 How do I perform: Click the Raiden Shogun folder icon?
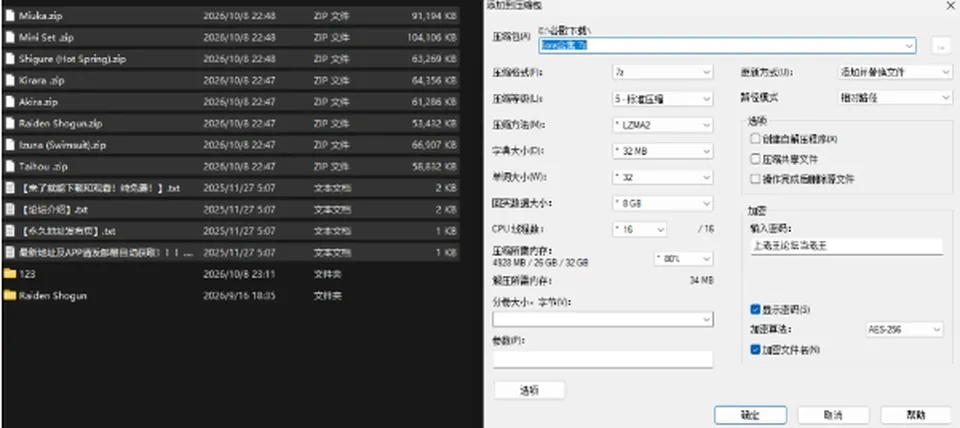(x=10, y=295)
